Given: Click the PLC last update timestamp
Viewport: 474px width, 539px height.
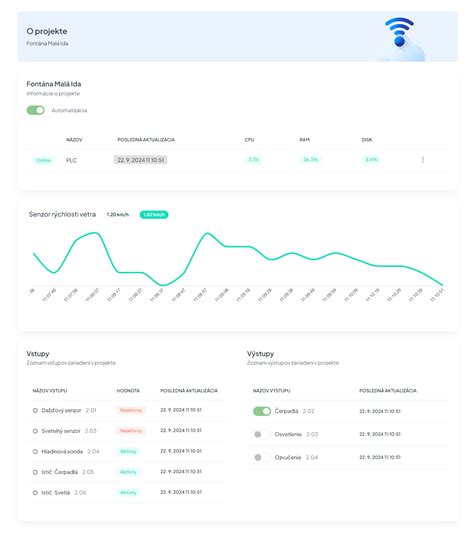Looking at the screenshot, I should 141,160.
